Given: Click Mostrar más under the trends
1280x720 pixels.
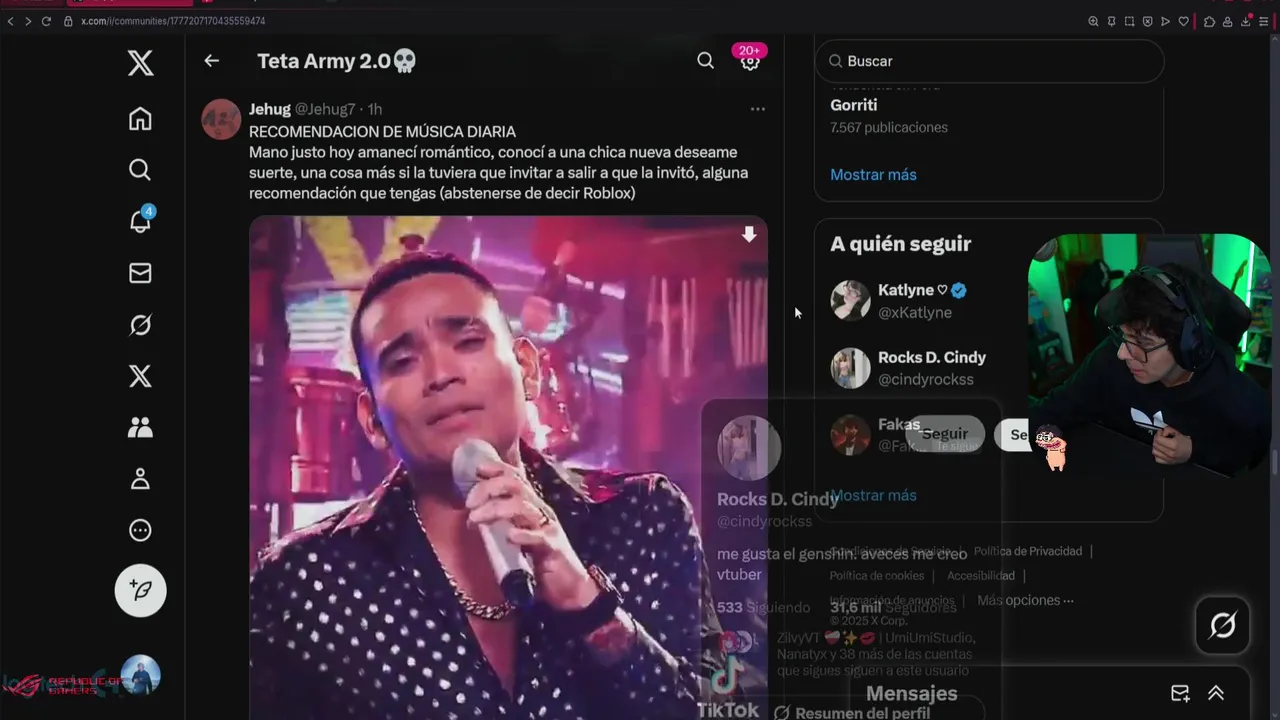Looking at the screenshot, I should 873,174.
